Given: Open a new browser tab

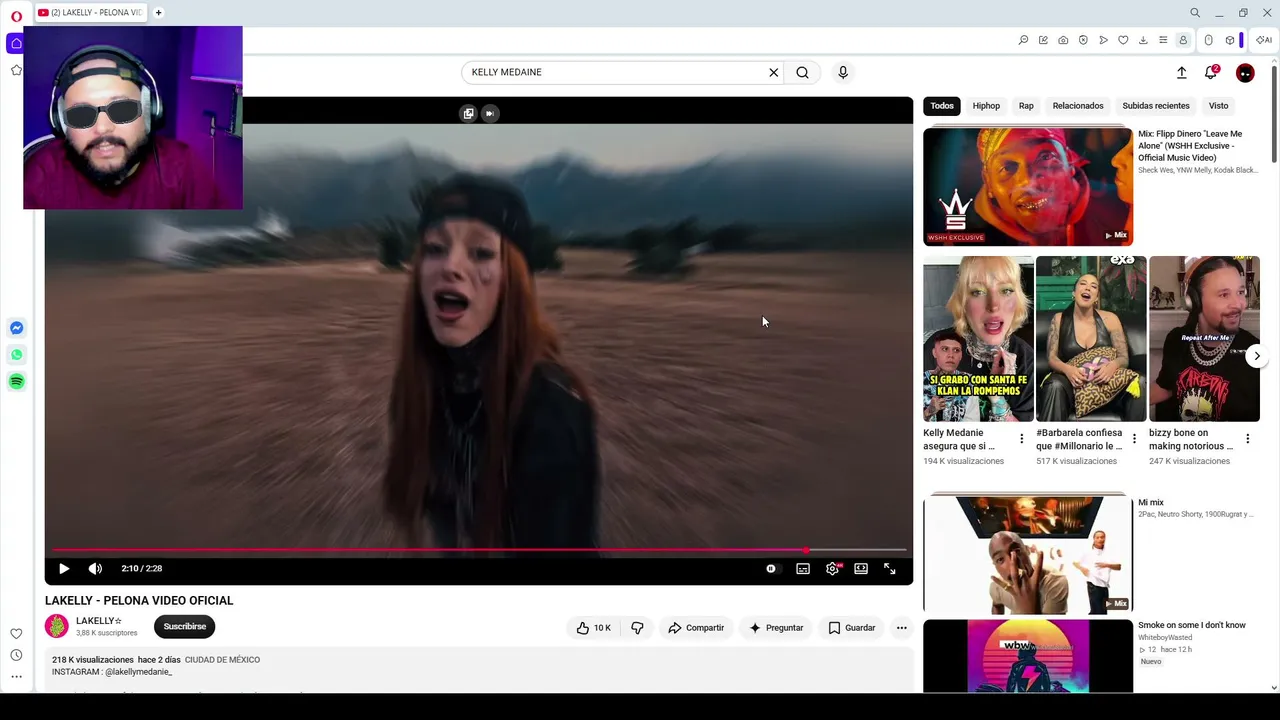Looking at the screenshot, I should pyautogui.click(x=158, y=13).
